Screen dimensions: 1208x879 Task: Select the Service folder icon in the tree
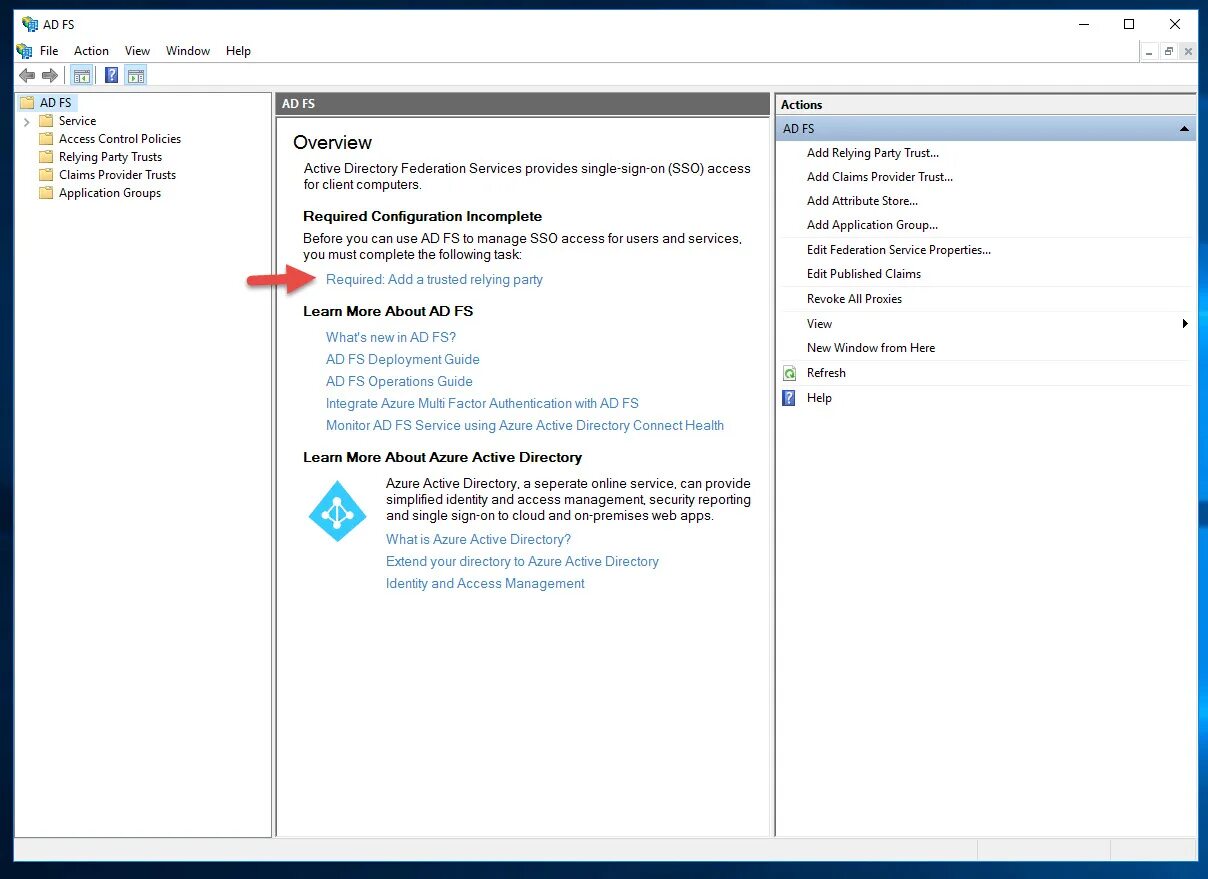[46, 121]
